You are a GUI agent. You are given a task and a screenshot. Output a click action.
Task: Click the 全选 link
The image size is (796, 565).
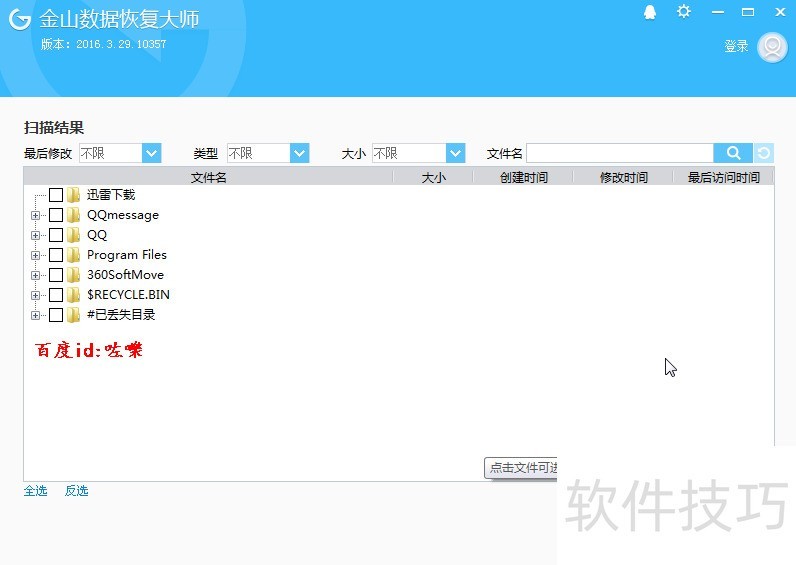pyautogui.click(x=35, y=491)
